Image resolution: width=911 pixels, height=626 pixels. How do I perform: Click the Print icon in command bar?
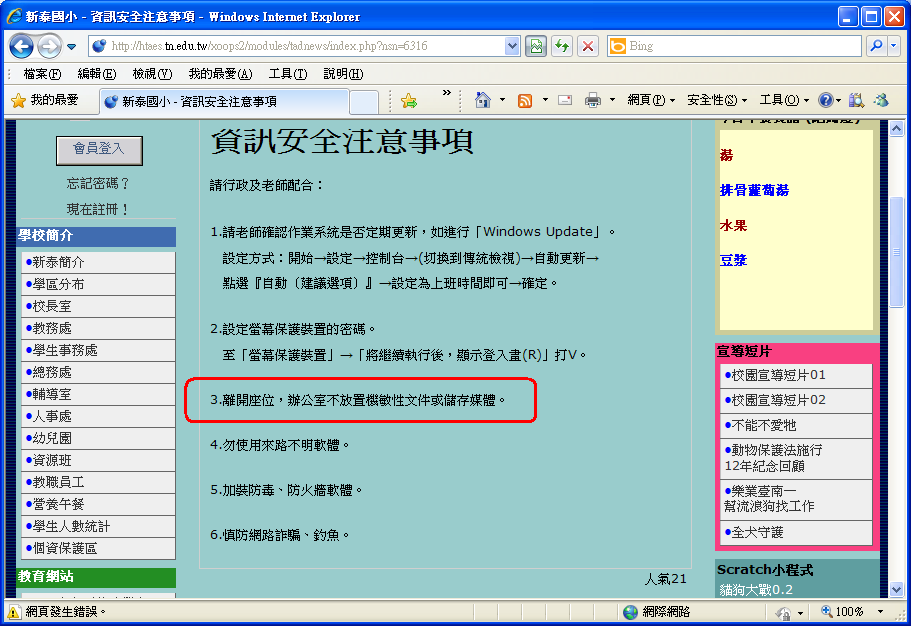pos(592,100)
